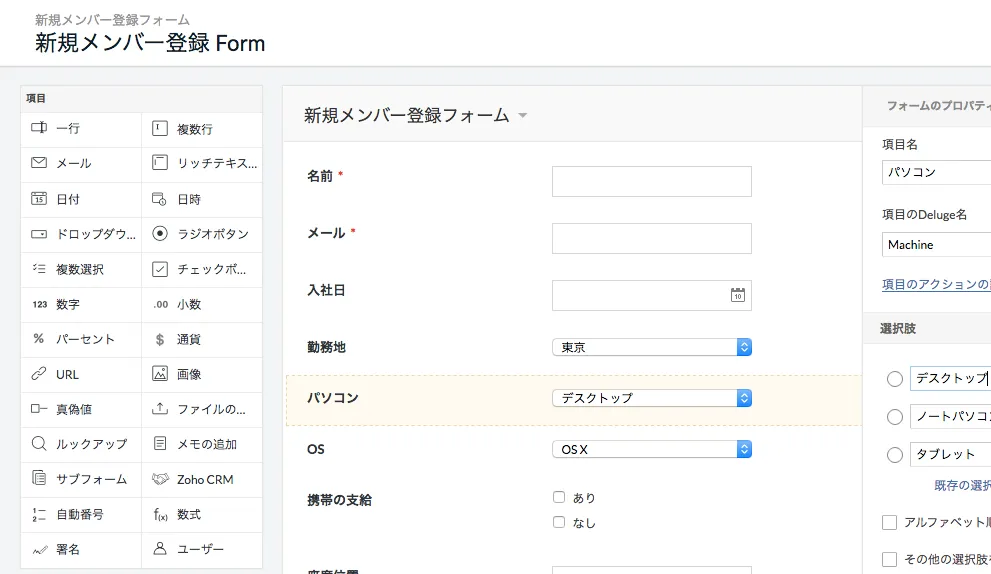Open the パソコン dropdown showing デスクトップ
The image size is (991, 574).
click(651, 398)
